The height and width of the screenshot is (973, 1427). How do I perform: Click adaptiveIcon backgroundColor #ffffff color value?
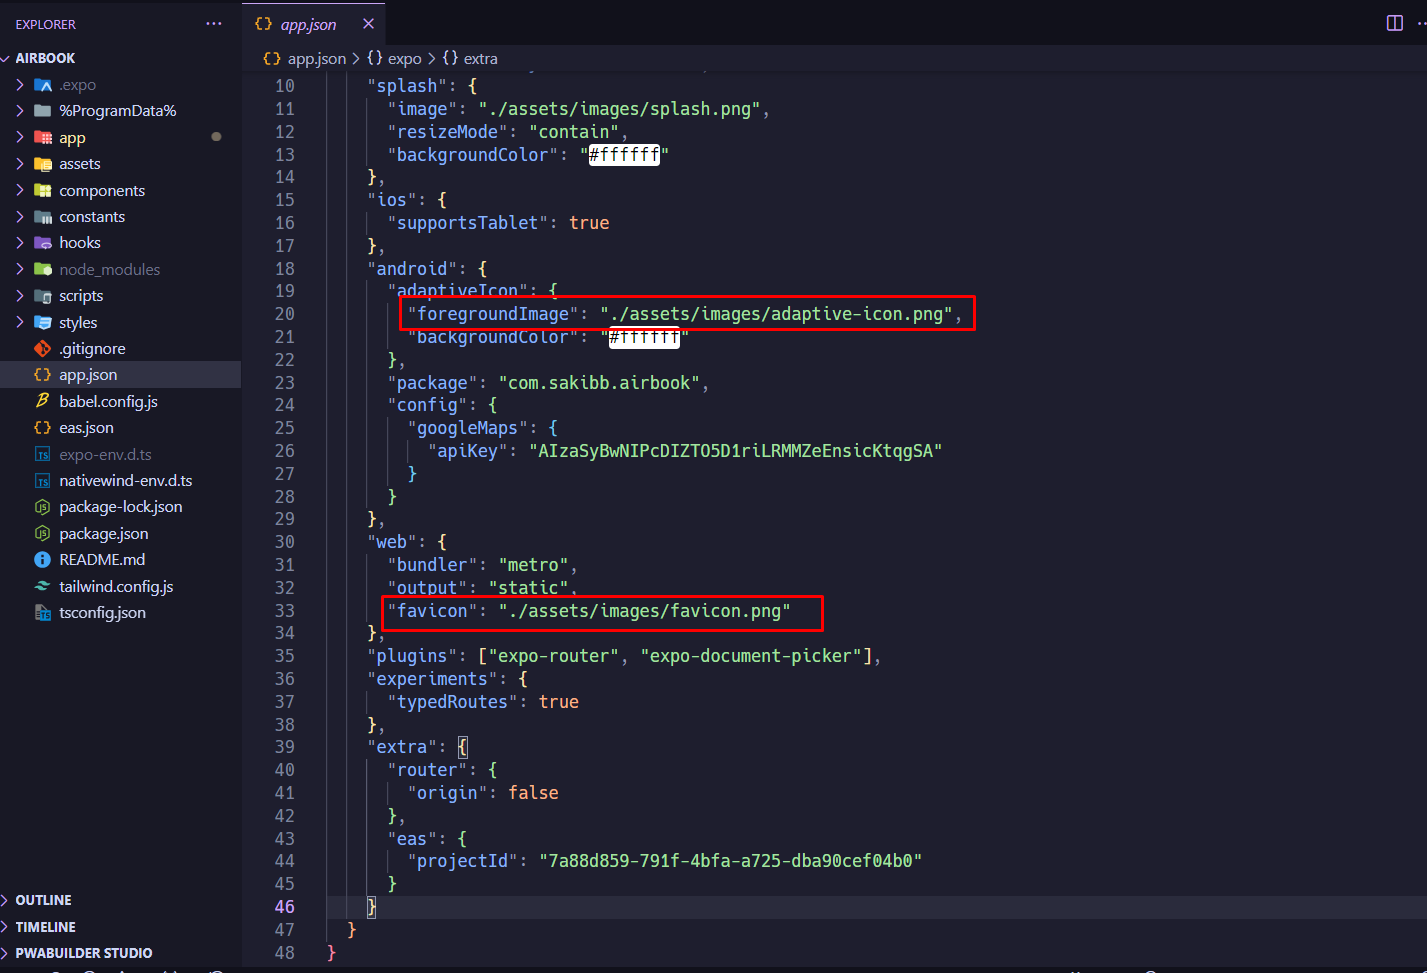[644, 338]
